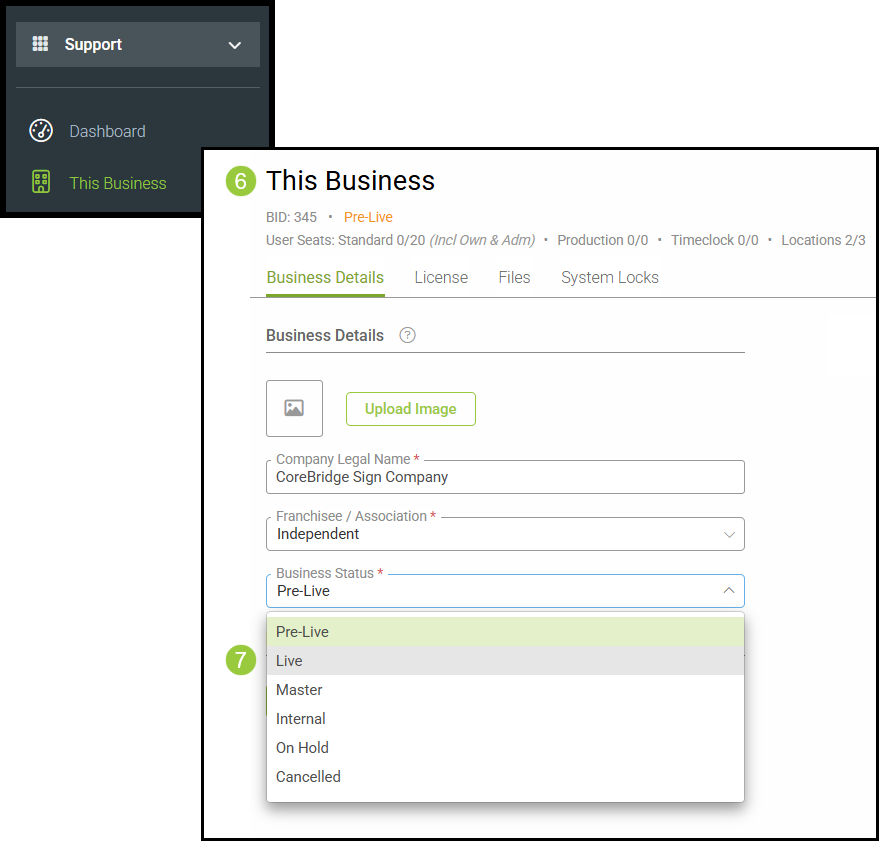Viewport: 879px width, 841px height.
Task: Switch to the License tab
Action: click(441, 278)
